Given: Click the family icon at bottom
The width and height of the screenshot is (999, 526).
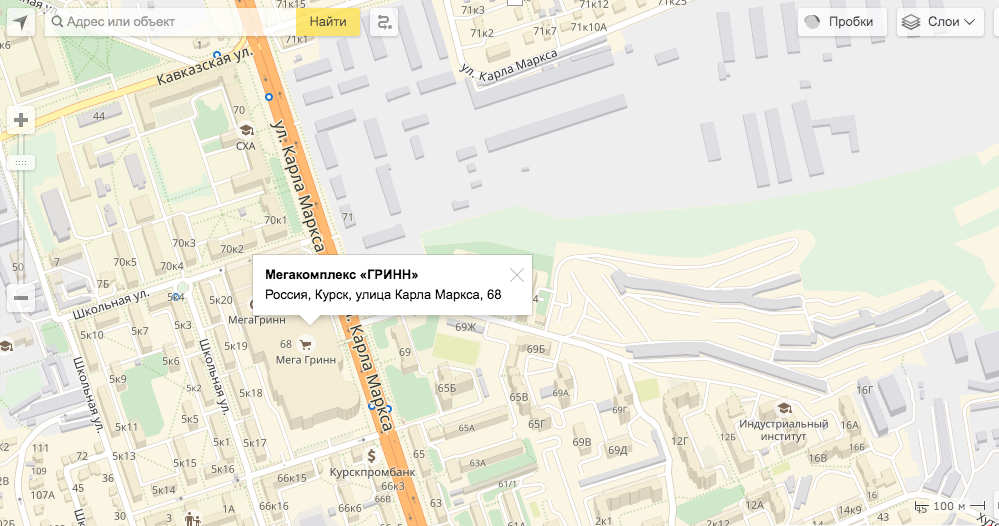Looking at the screenshot, I should (193, 519).
